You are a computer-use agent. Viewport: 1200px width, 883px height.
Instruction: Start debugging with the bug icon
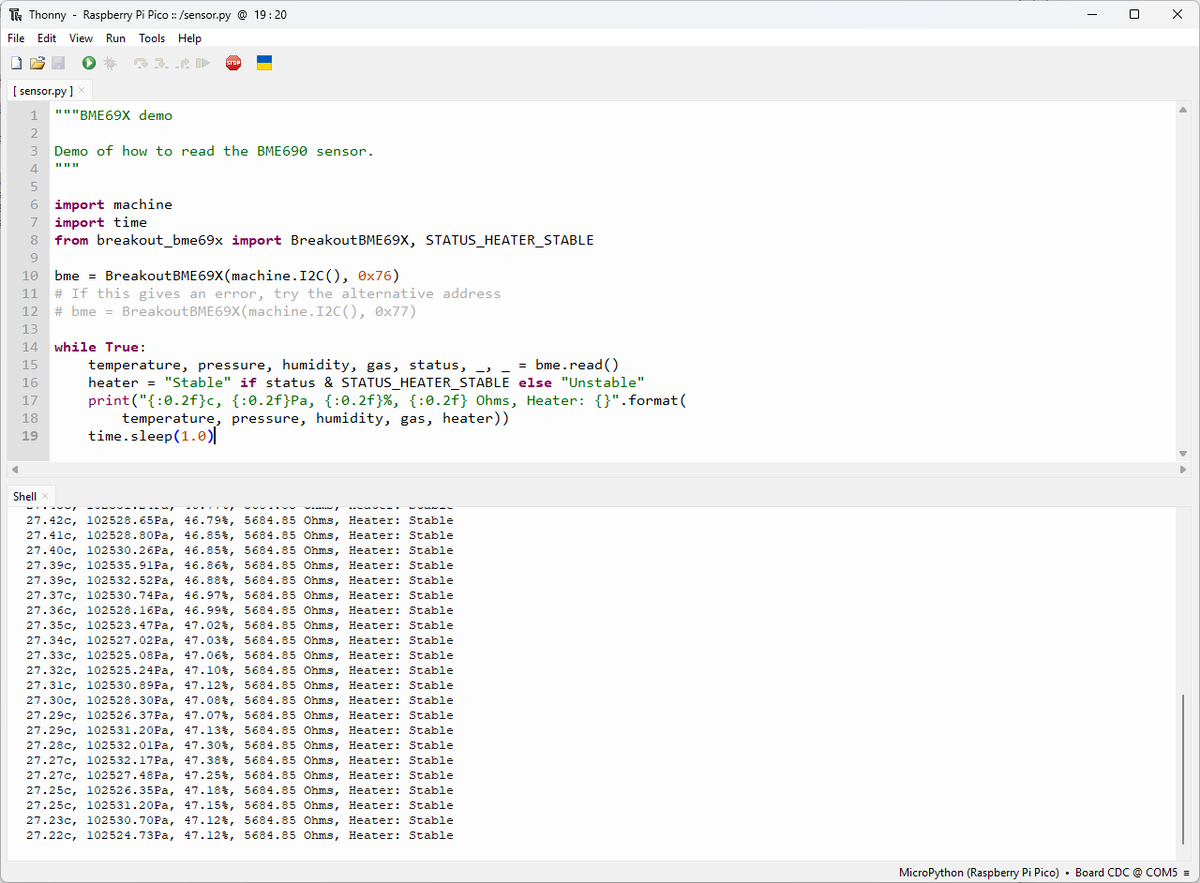click(110, 63)
